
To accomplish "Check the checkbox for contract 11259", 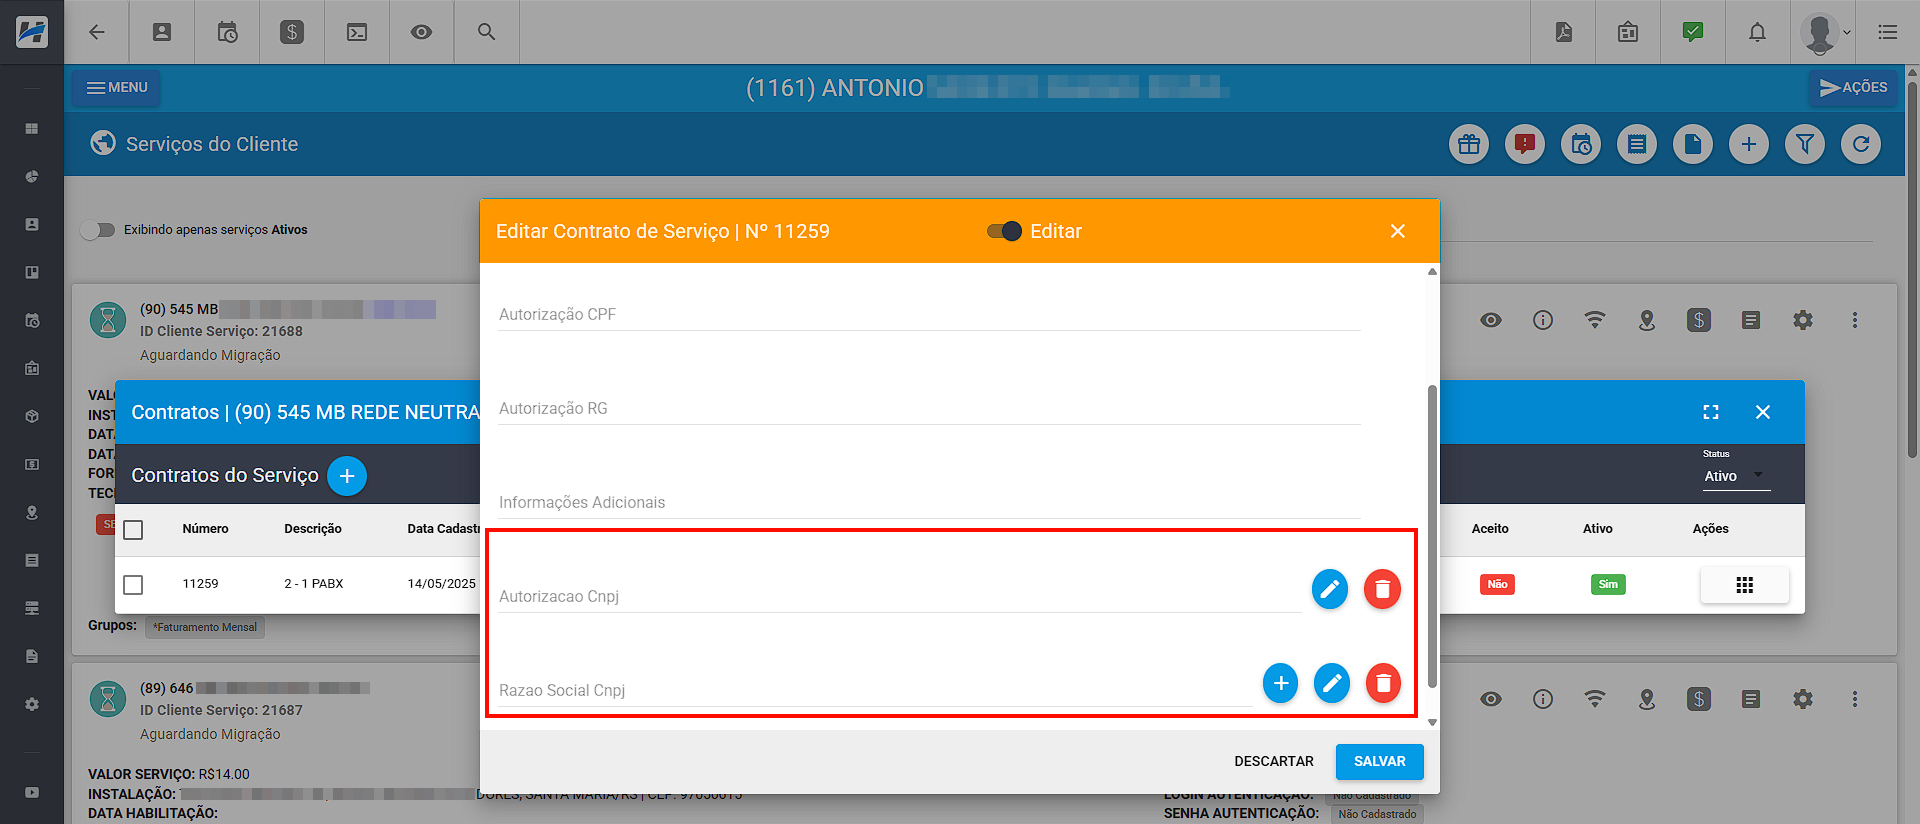I will [x=133, y=584].
